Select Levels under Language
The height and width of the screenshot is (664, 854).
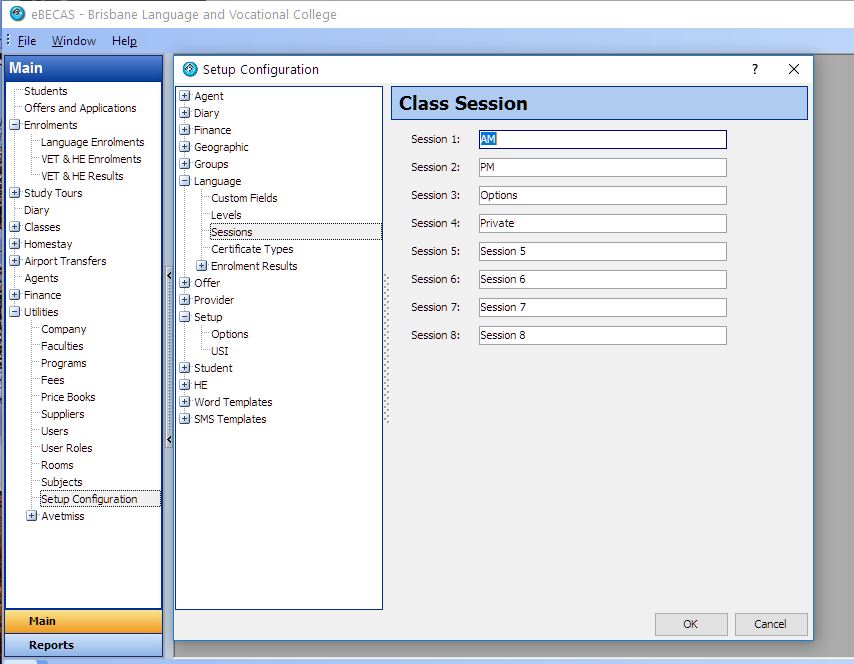coord(226,215)
